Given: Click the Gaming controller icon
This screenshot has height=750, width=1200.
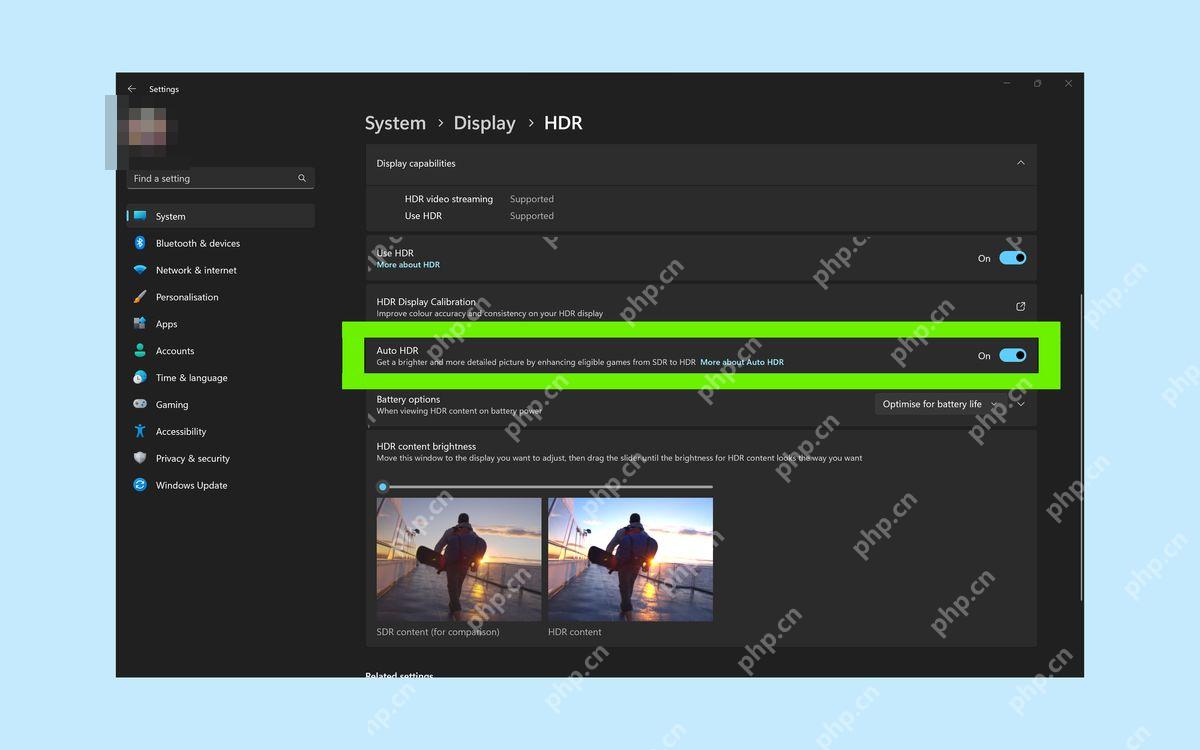Looking at the screenshot, I should [140, 404].
